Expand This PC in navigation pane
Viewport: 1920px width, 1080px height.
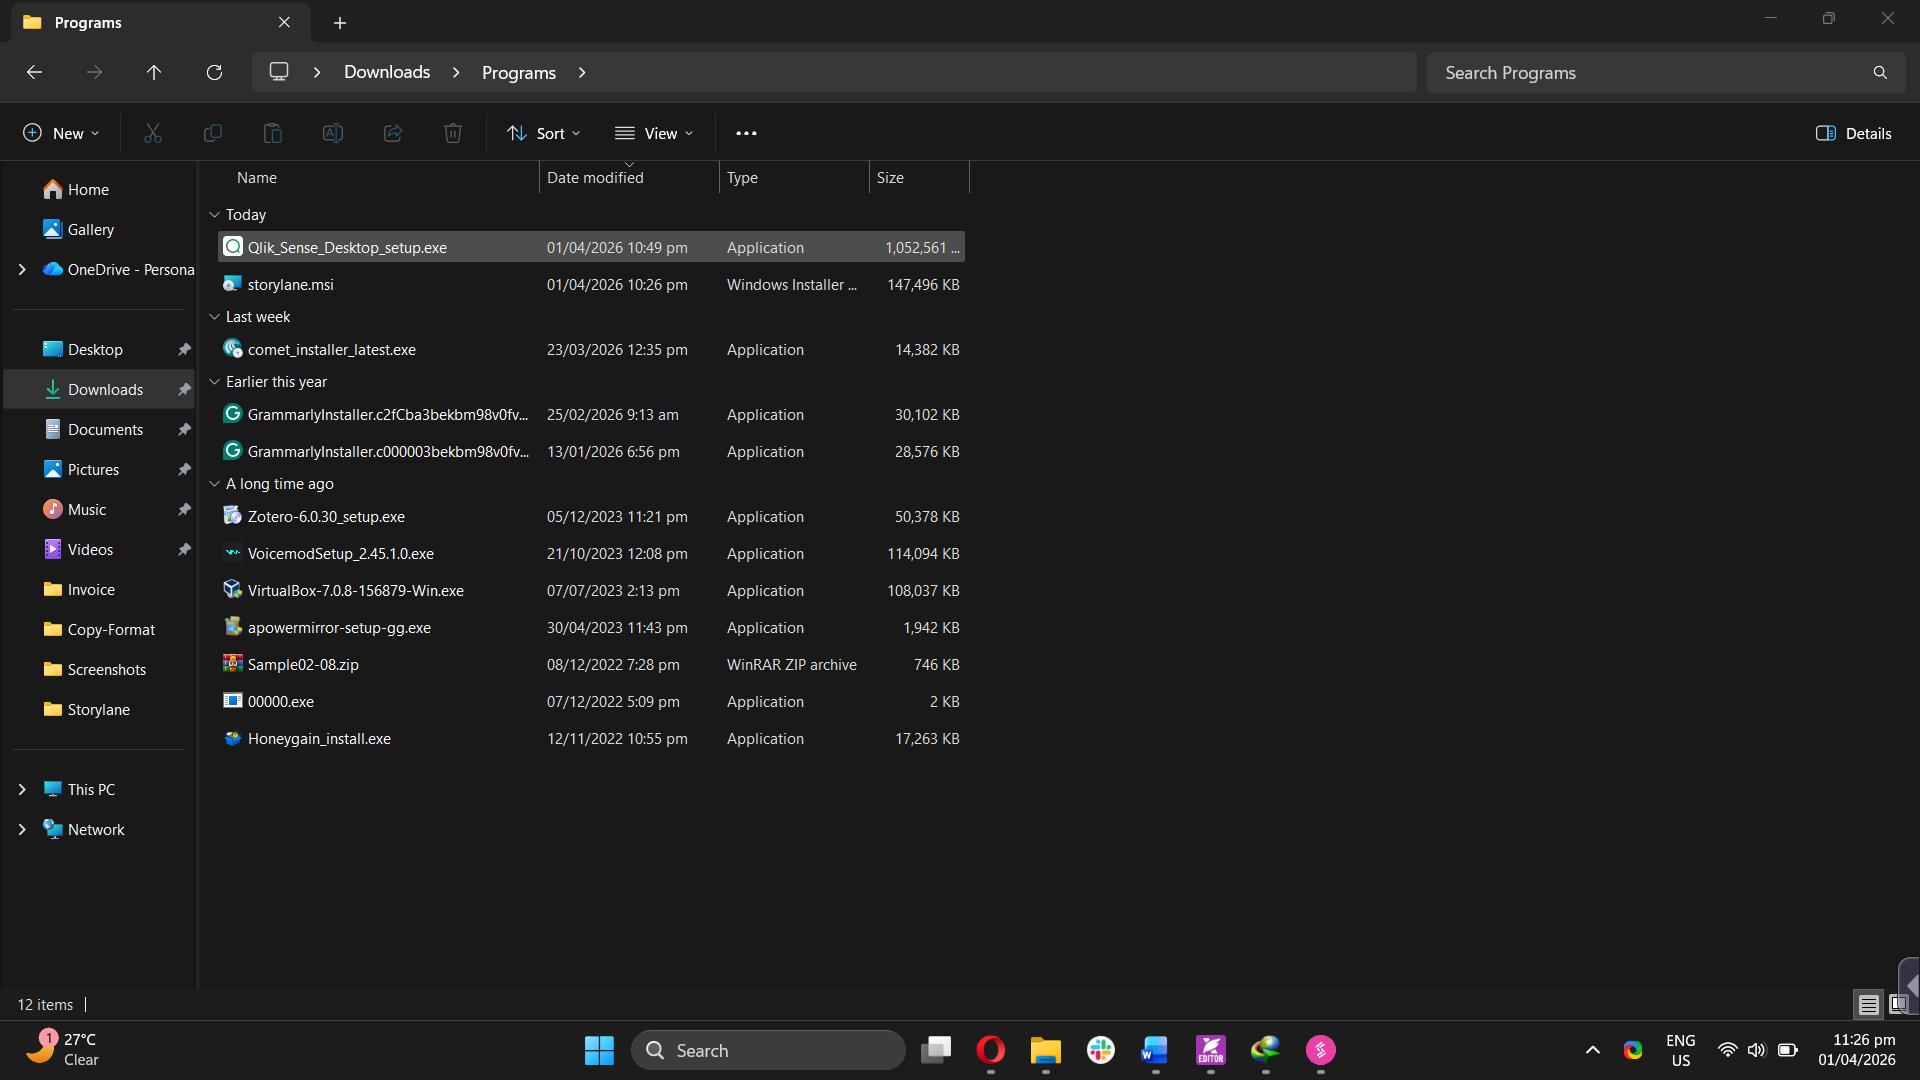[x=22, y=790]
